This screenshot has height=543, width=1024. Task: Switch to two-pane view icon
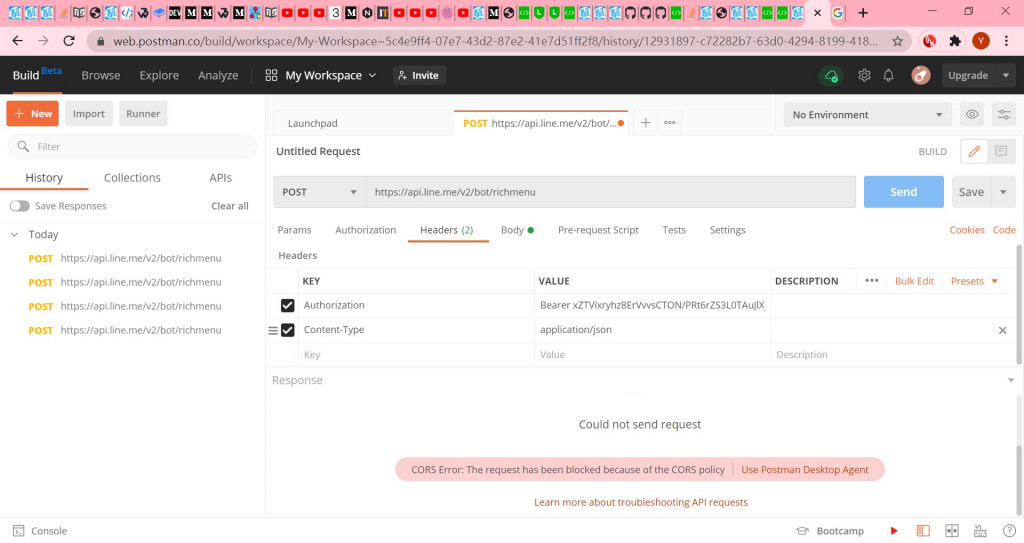pyautogui.click(x=952, y=531)
